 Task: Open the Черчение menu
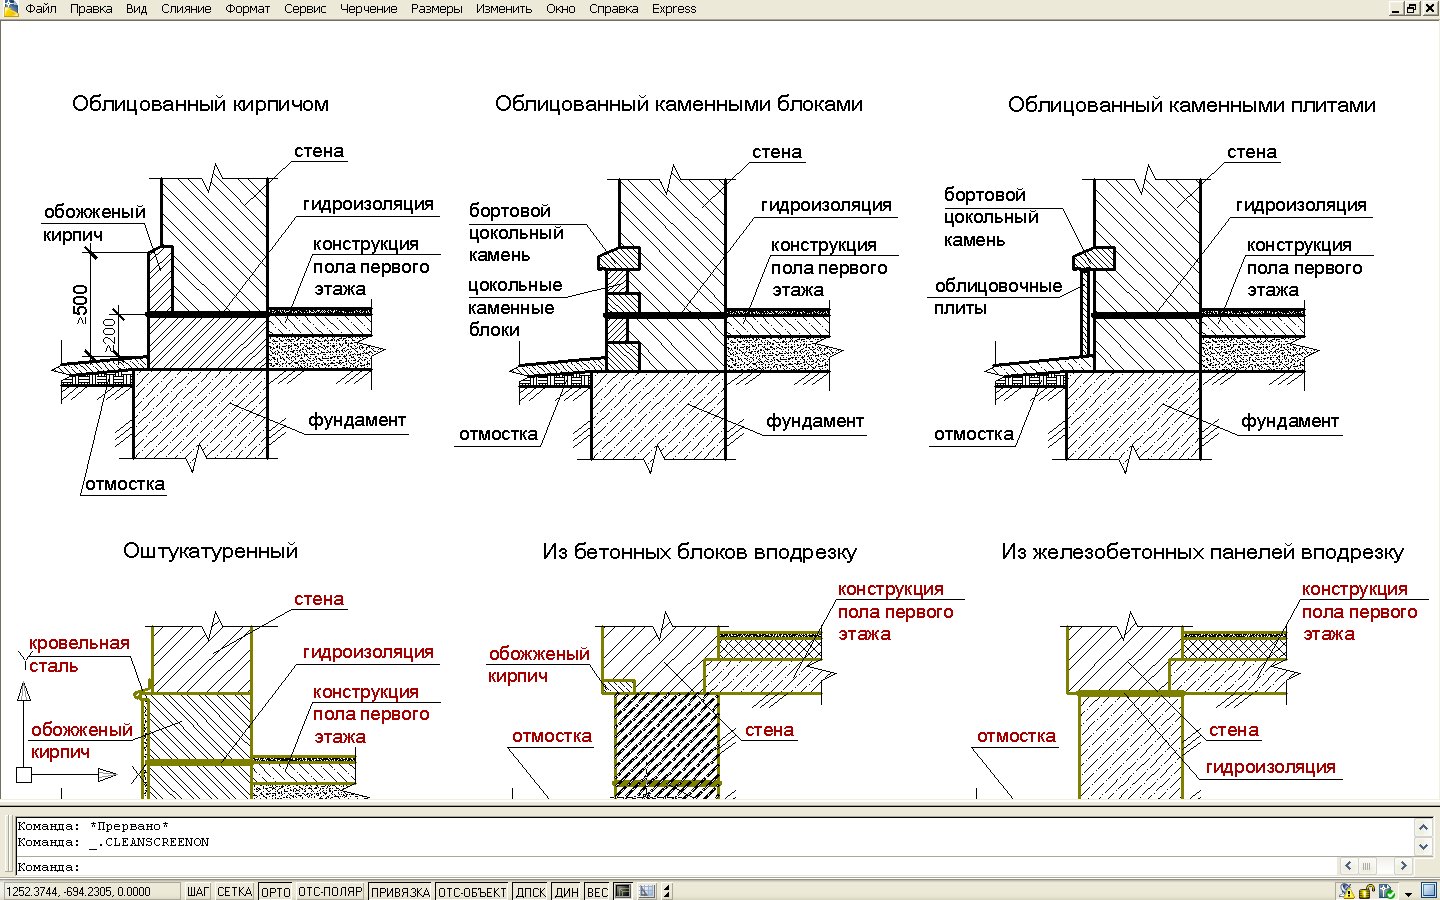click(x=368, y=9)
